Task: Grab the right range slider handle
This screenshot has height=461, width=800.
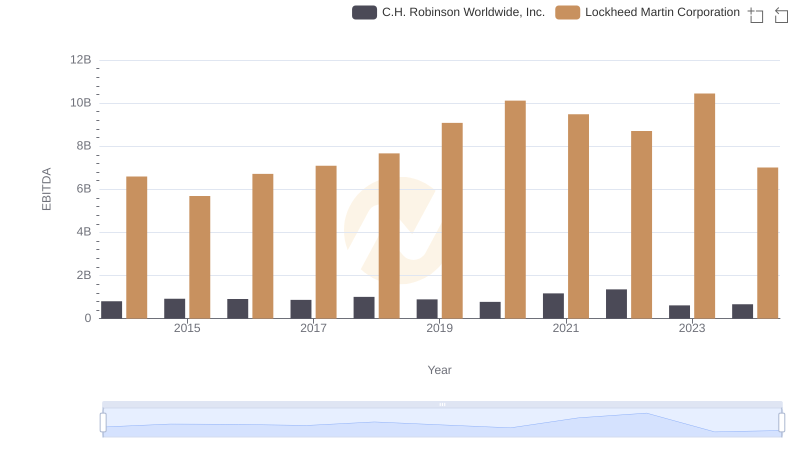Action: tap(782, 423)
